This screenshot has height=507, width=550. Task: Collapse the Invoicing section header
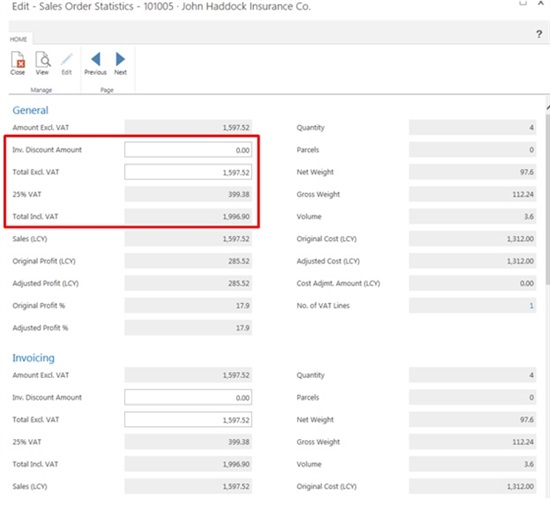pyautogui.click(x=34, y=358)
